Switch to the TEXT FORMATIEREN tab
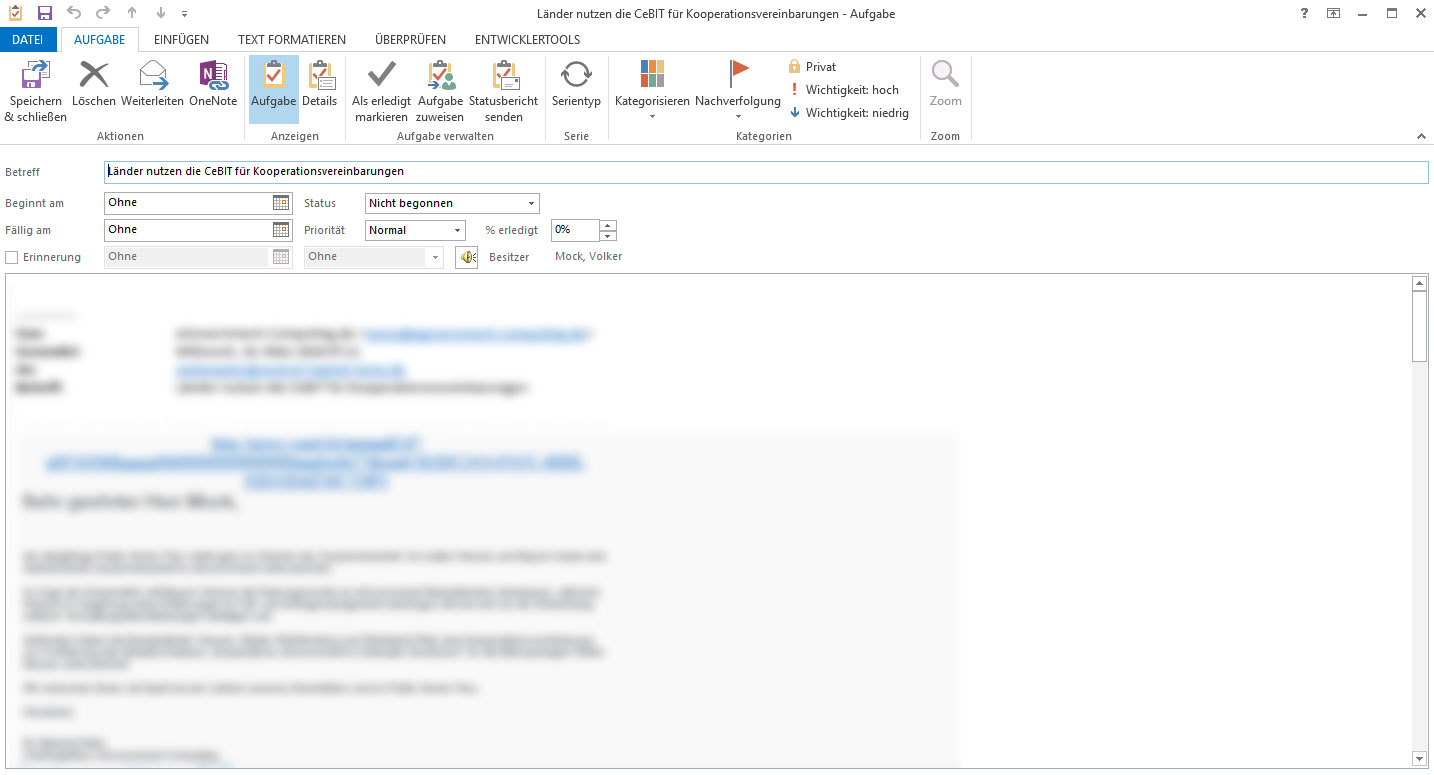 pyautogui.click(x=292, y=39)
